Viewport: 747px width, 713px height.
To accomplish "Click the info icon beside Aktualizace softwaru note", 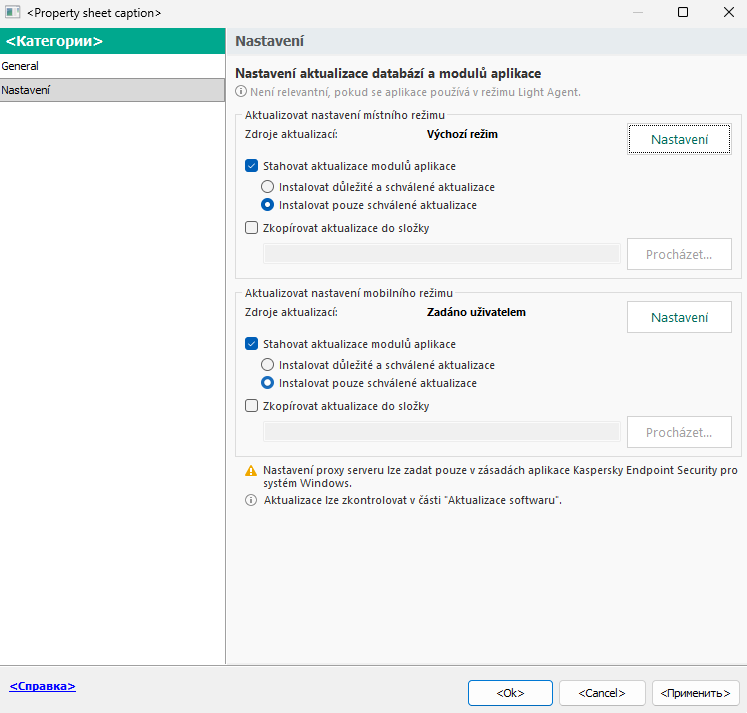I will [x=251, y=500].
